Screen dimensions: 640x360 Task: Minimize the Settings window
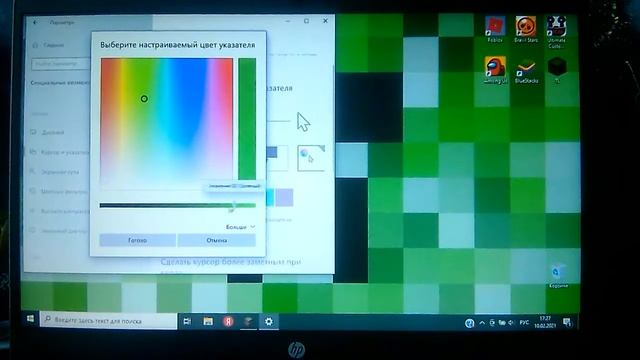[x=288, y=21]
